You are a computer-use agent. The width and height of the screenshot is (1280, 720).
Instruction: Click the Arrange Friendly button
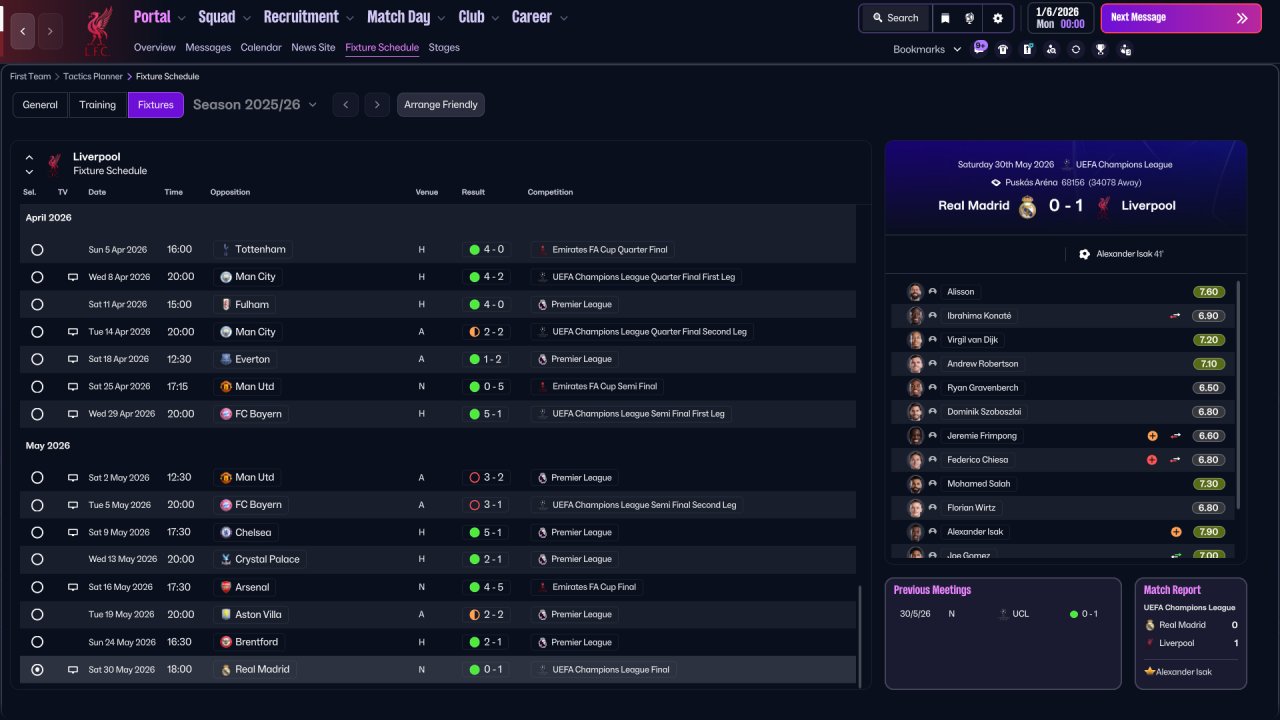[x=441, y=105]
